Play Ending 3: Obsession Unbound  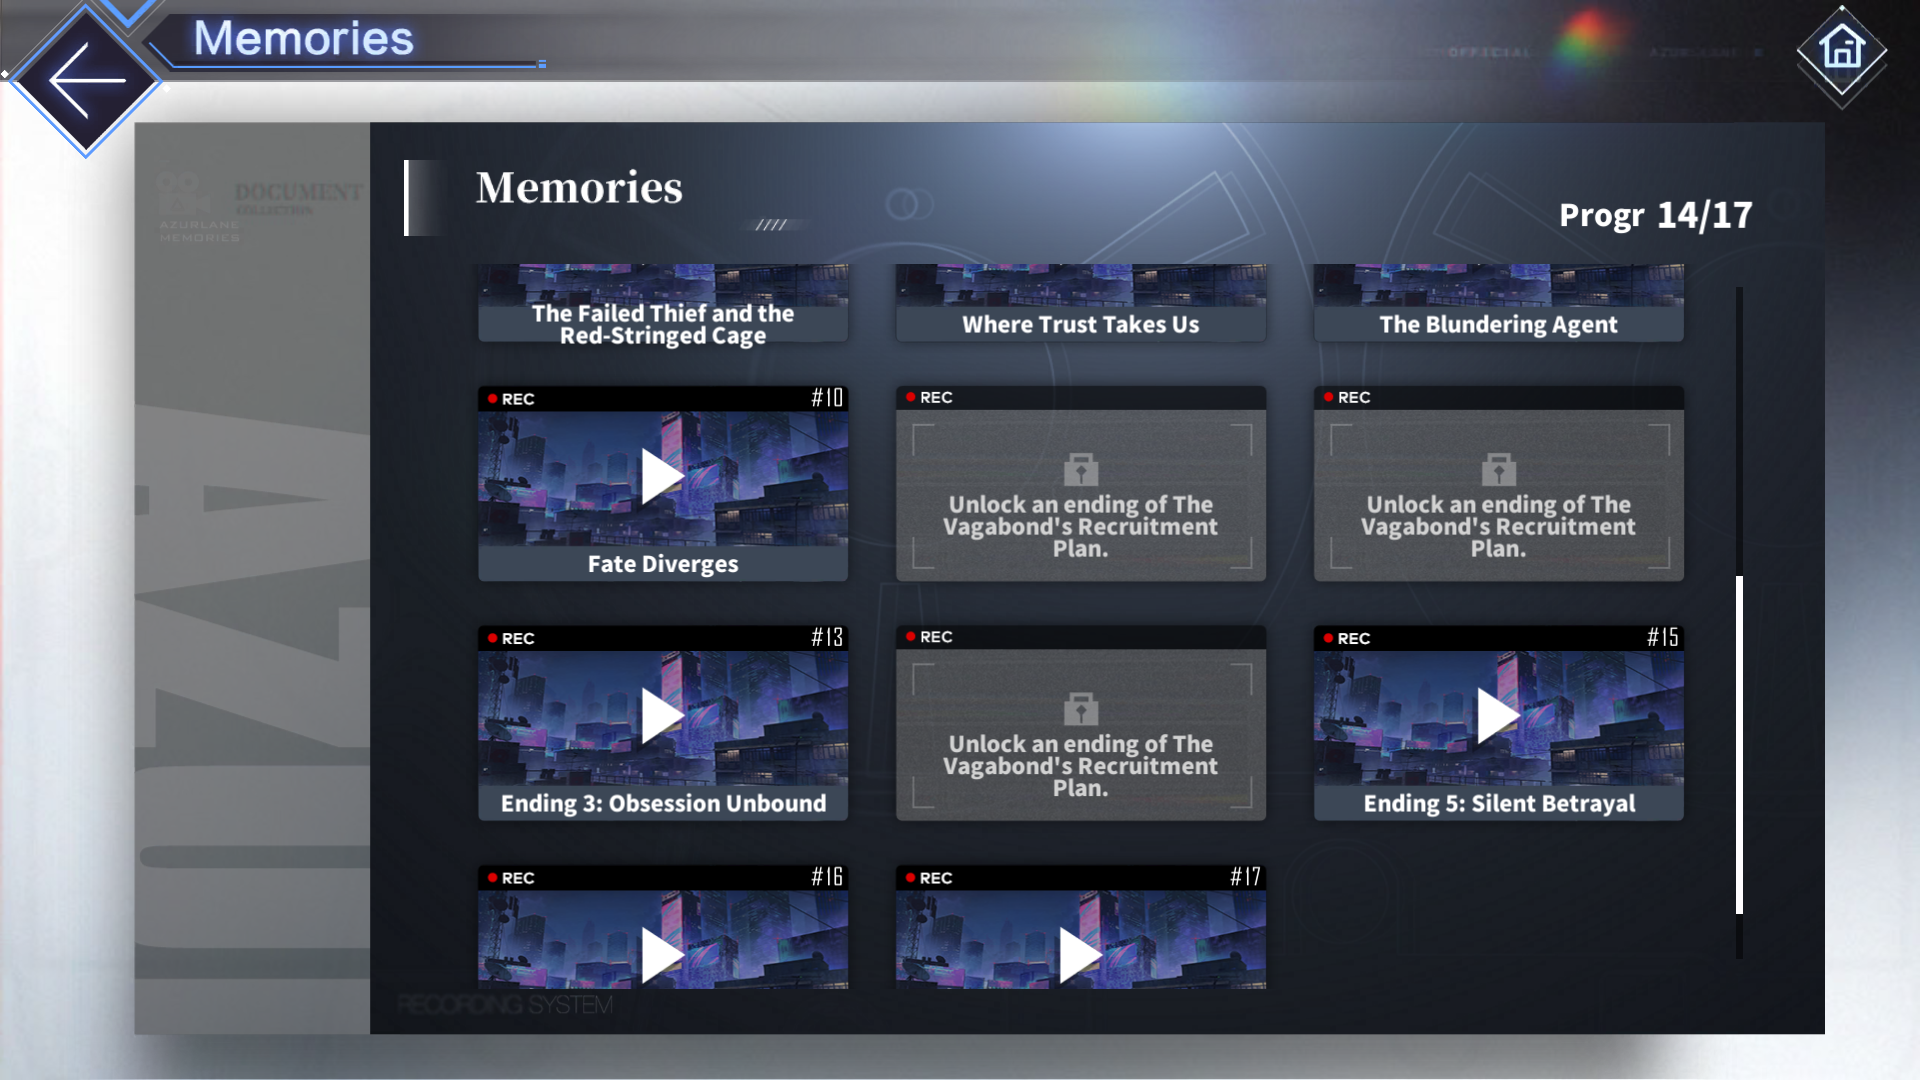(662, 716)
